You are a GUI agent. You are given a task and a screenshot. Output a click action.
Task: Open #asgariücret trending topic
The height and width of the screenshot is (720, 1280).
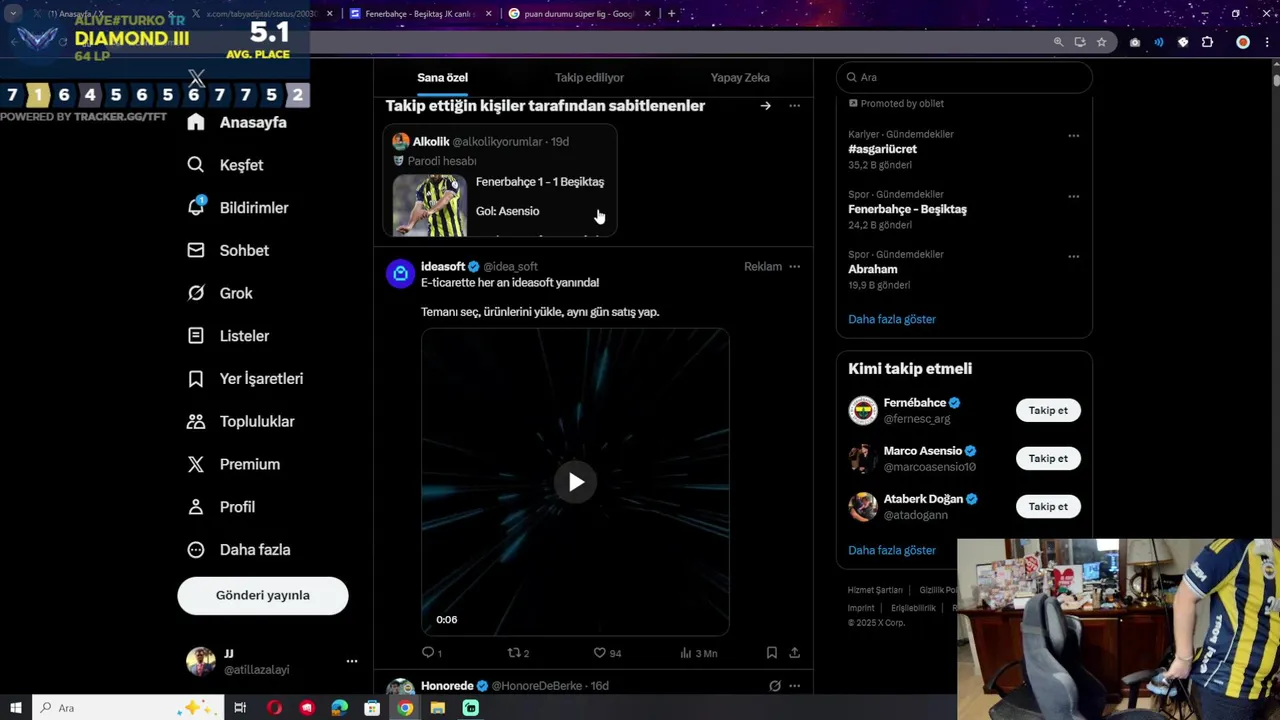click(882, 149)
